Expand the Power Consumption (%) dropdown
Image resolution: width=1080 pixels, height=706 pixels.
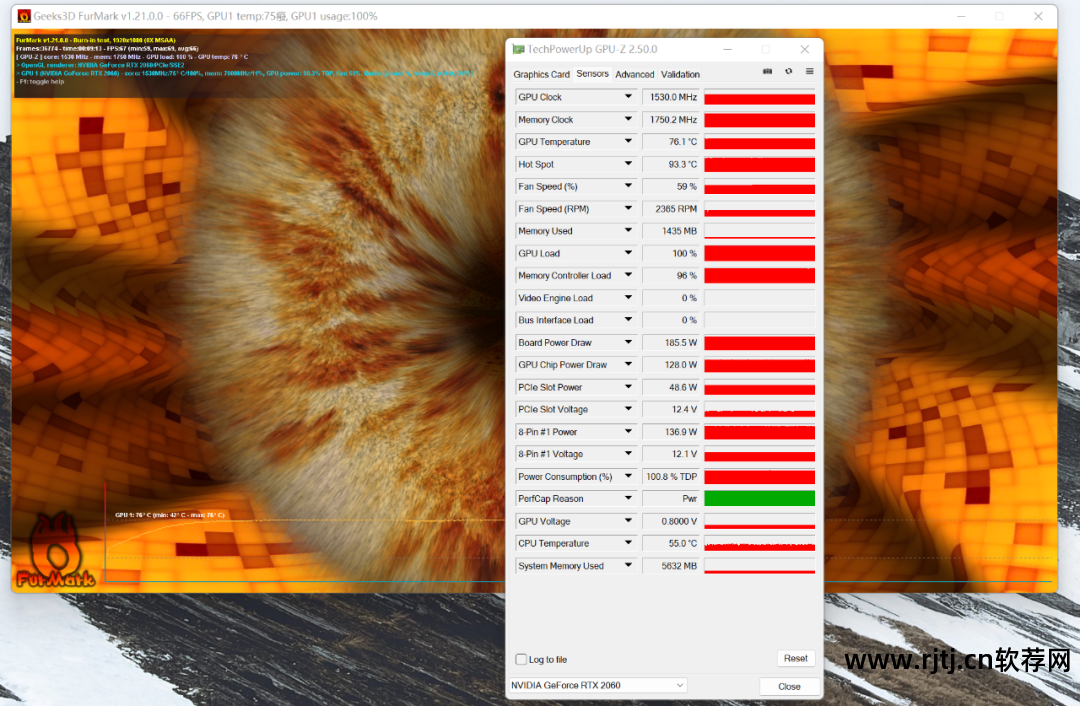click(628, 476)
